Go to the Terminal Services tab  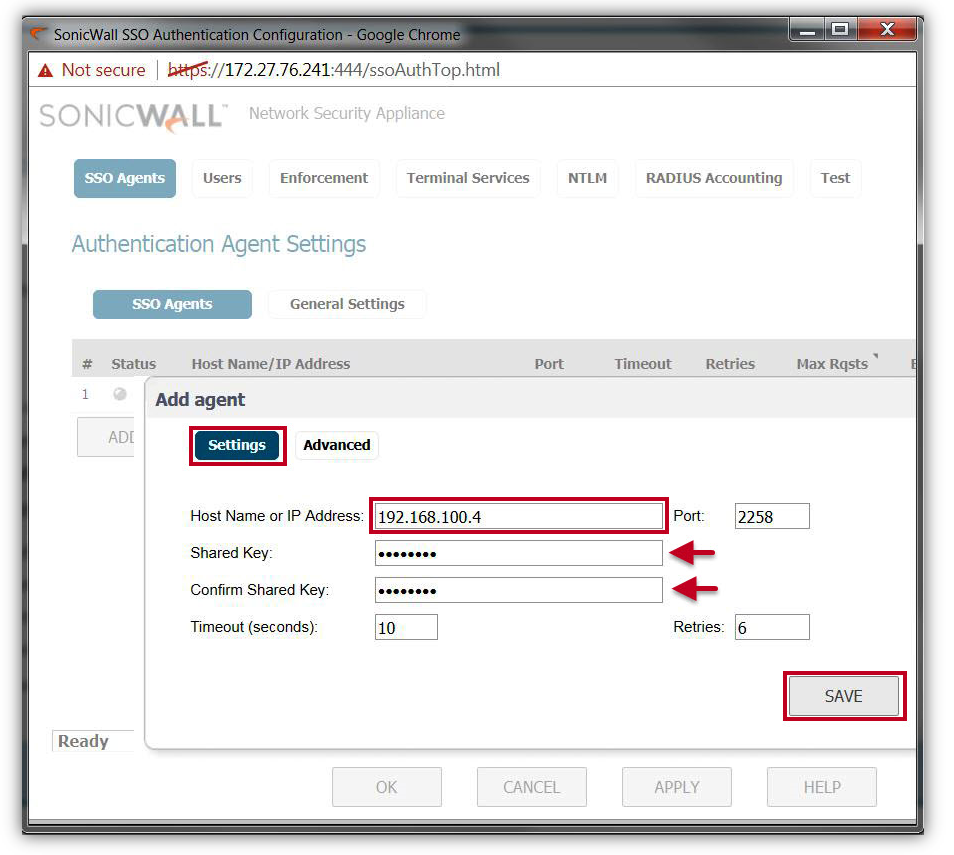pos(468,178)
